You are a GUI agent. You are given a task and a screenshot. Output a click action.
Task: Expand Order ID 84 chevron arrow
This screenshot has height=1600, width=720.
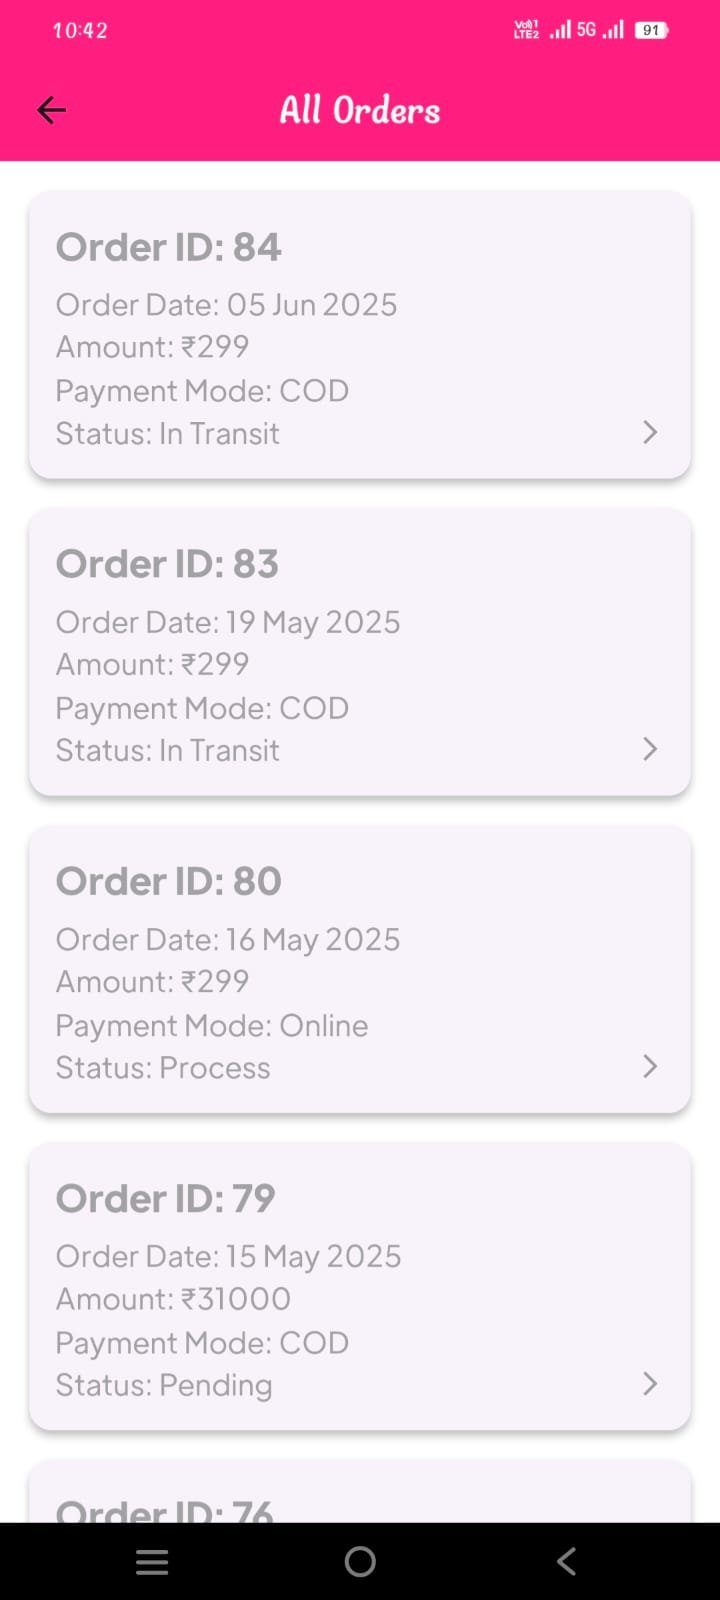[x=650, y=432]
